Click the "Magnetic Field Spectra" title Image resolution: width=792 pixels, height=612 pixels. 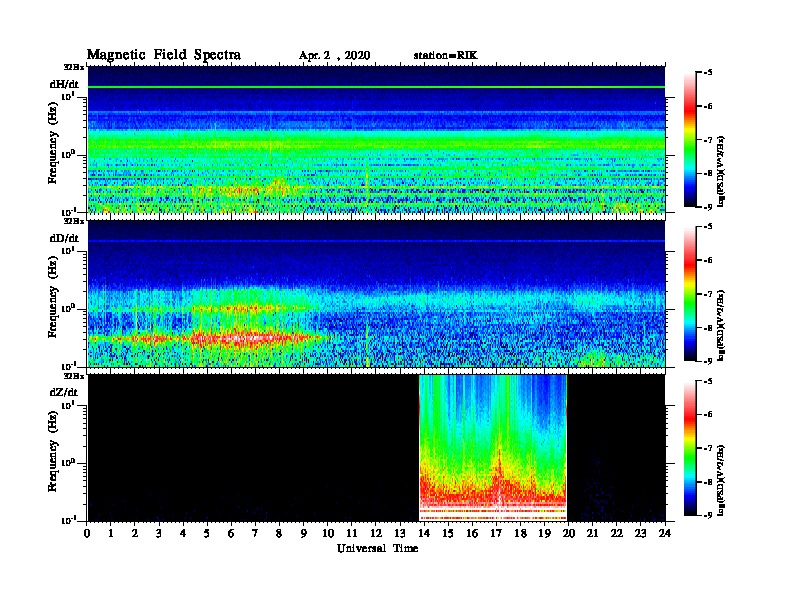[164, 55]
